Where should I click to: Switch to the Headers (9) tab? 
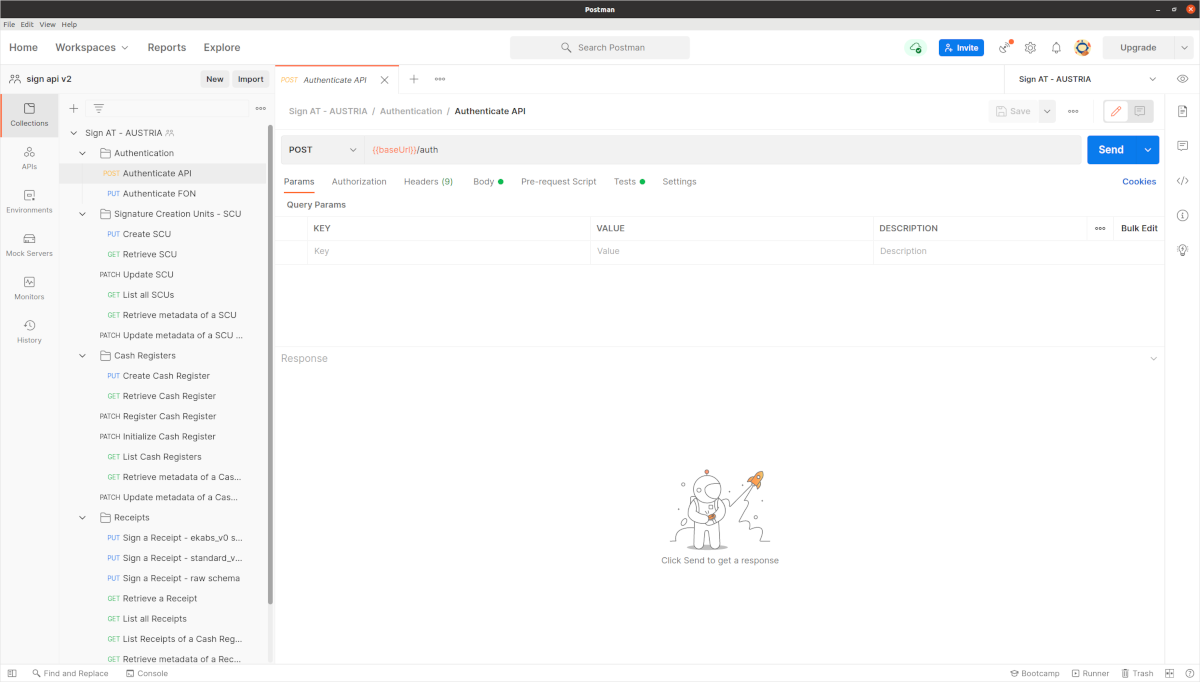(x=428, y=182)
